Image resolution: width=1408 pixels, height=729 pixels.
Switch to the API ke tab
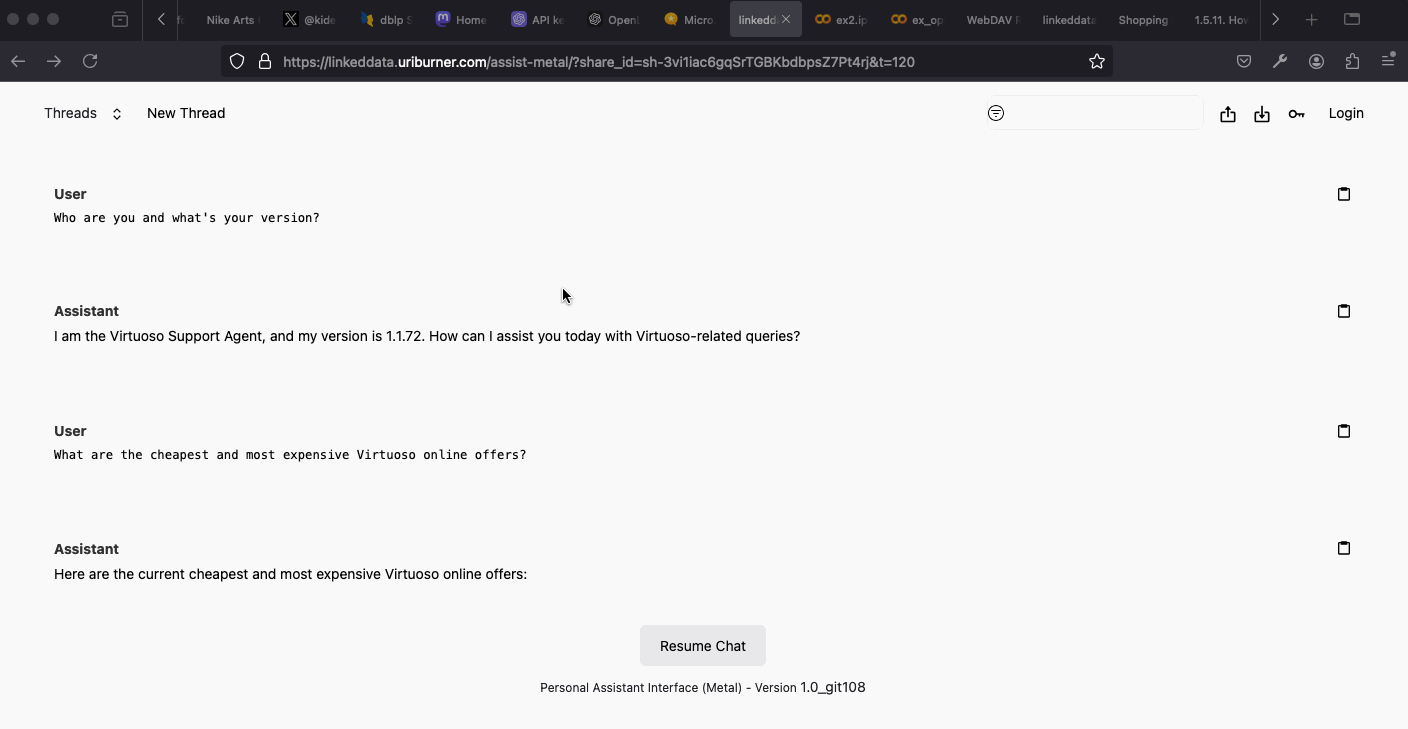coord(538,20)
